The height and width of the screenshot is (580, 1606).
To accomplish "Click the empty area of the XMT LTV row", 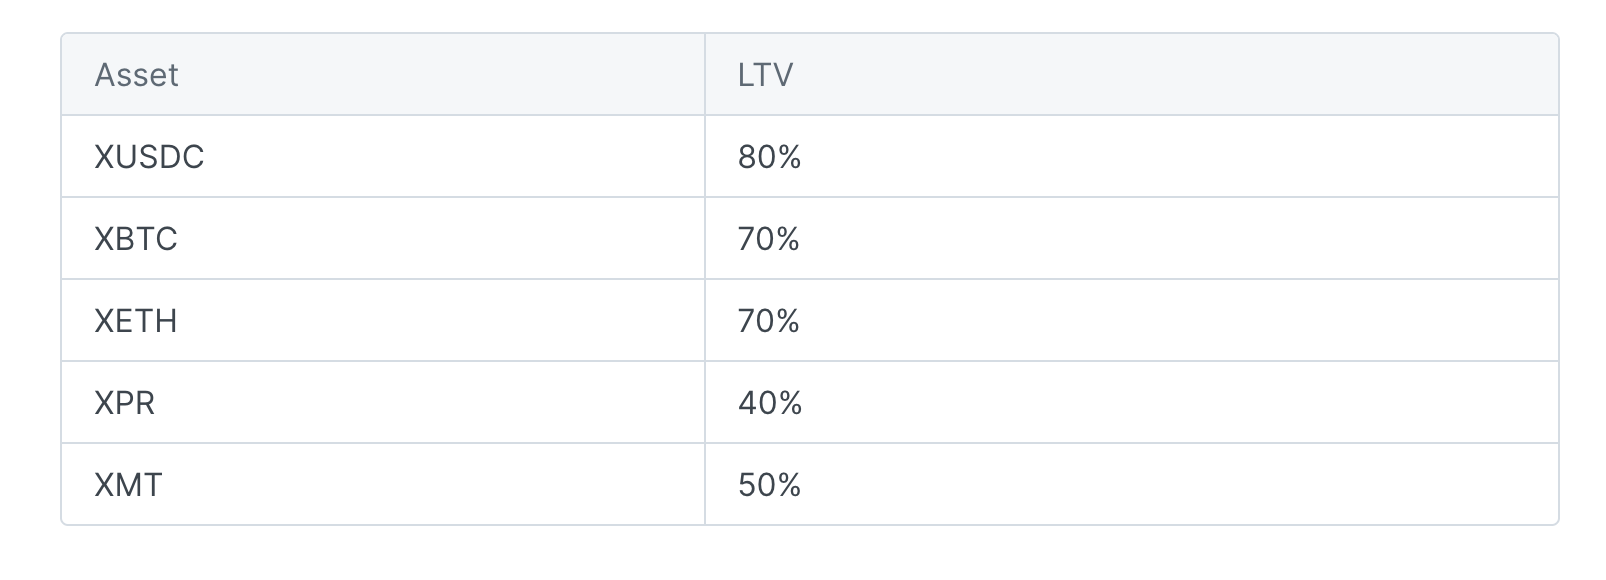I will 1180,485.
